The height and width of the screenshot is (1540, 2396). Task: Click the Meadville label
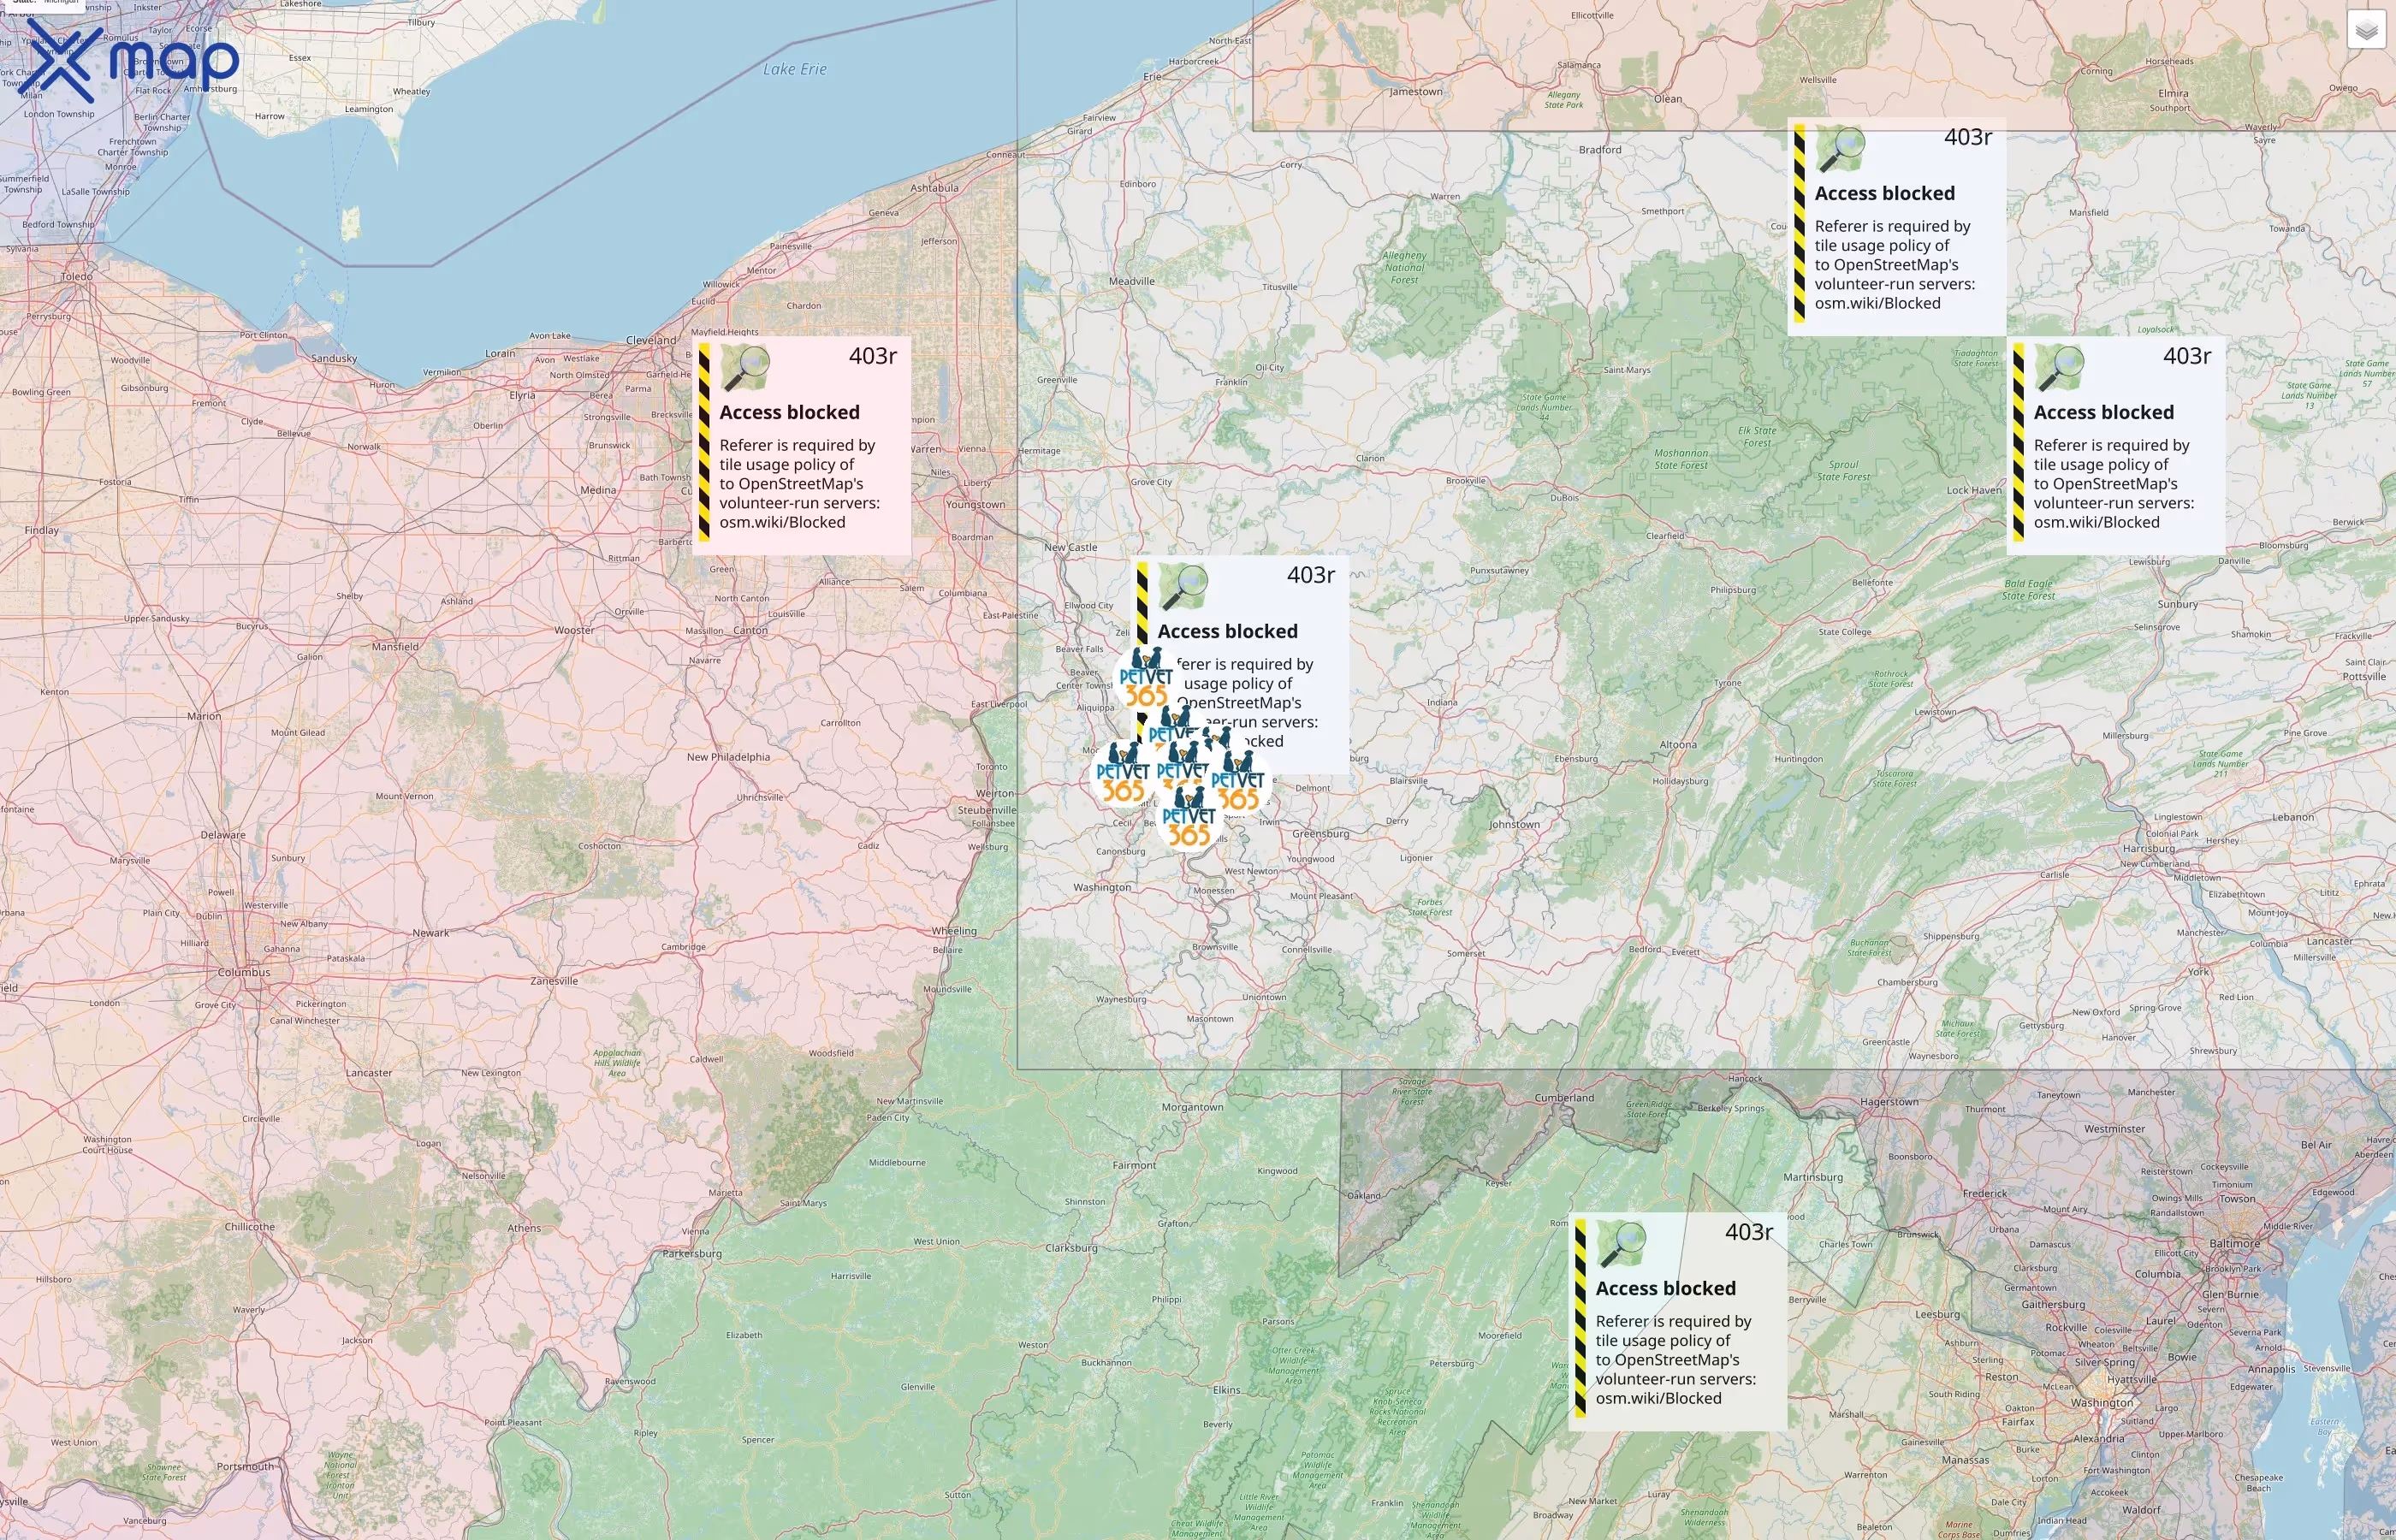pyautogui.click(x=1131, y=282)
